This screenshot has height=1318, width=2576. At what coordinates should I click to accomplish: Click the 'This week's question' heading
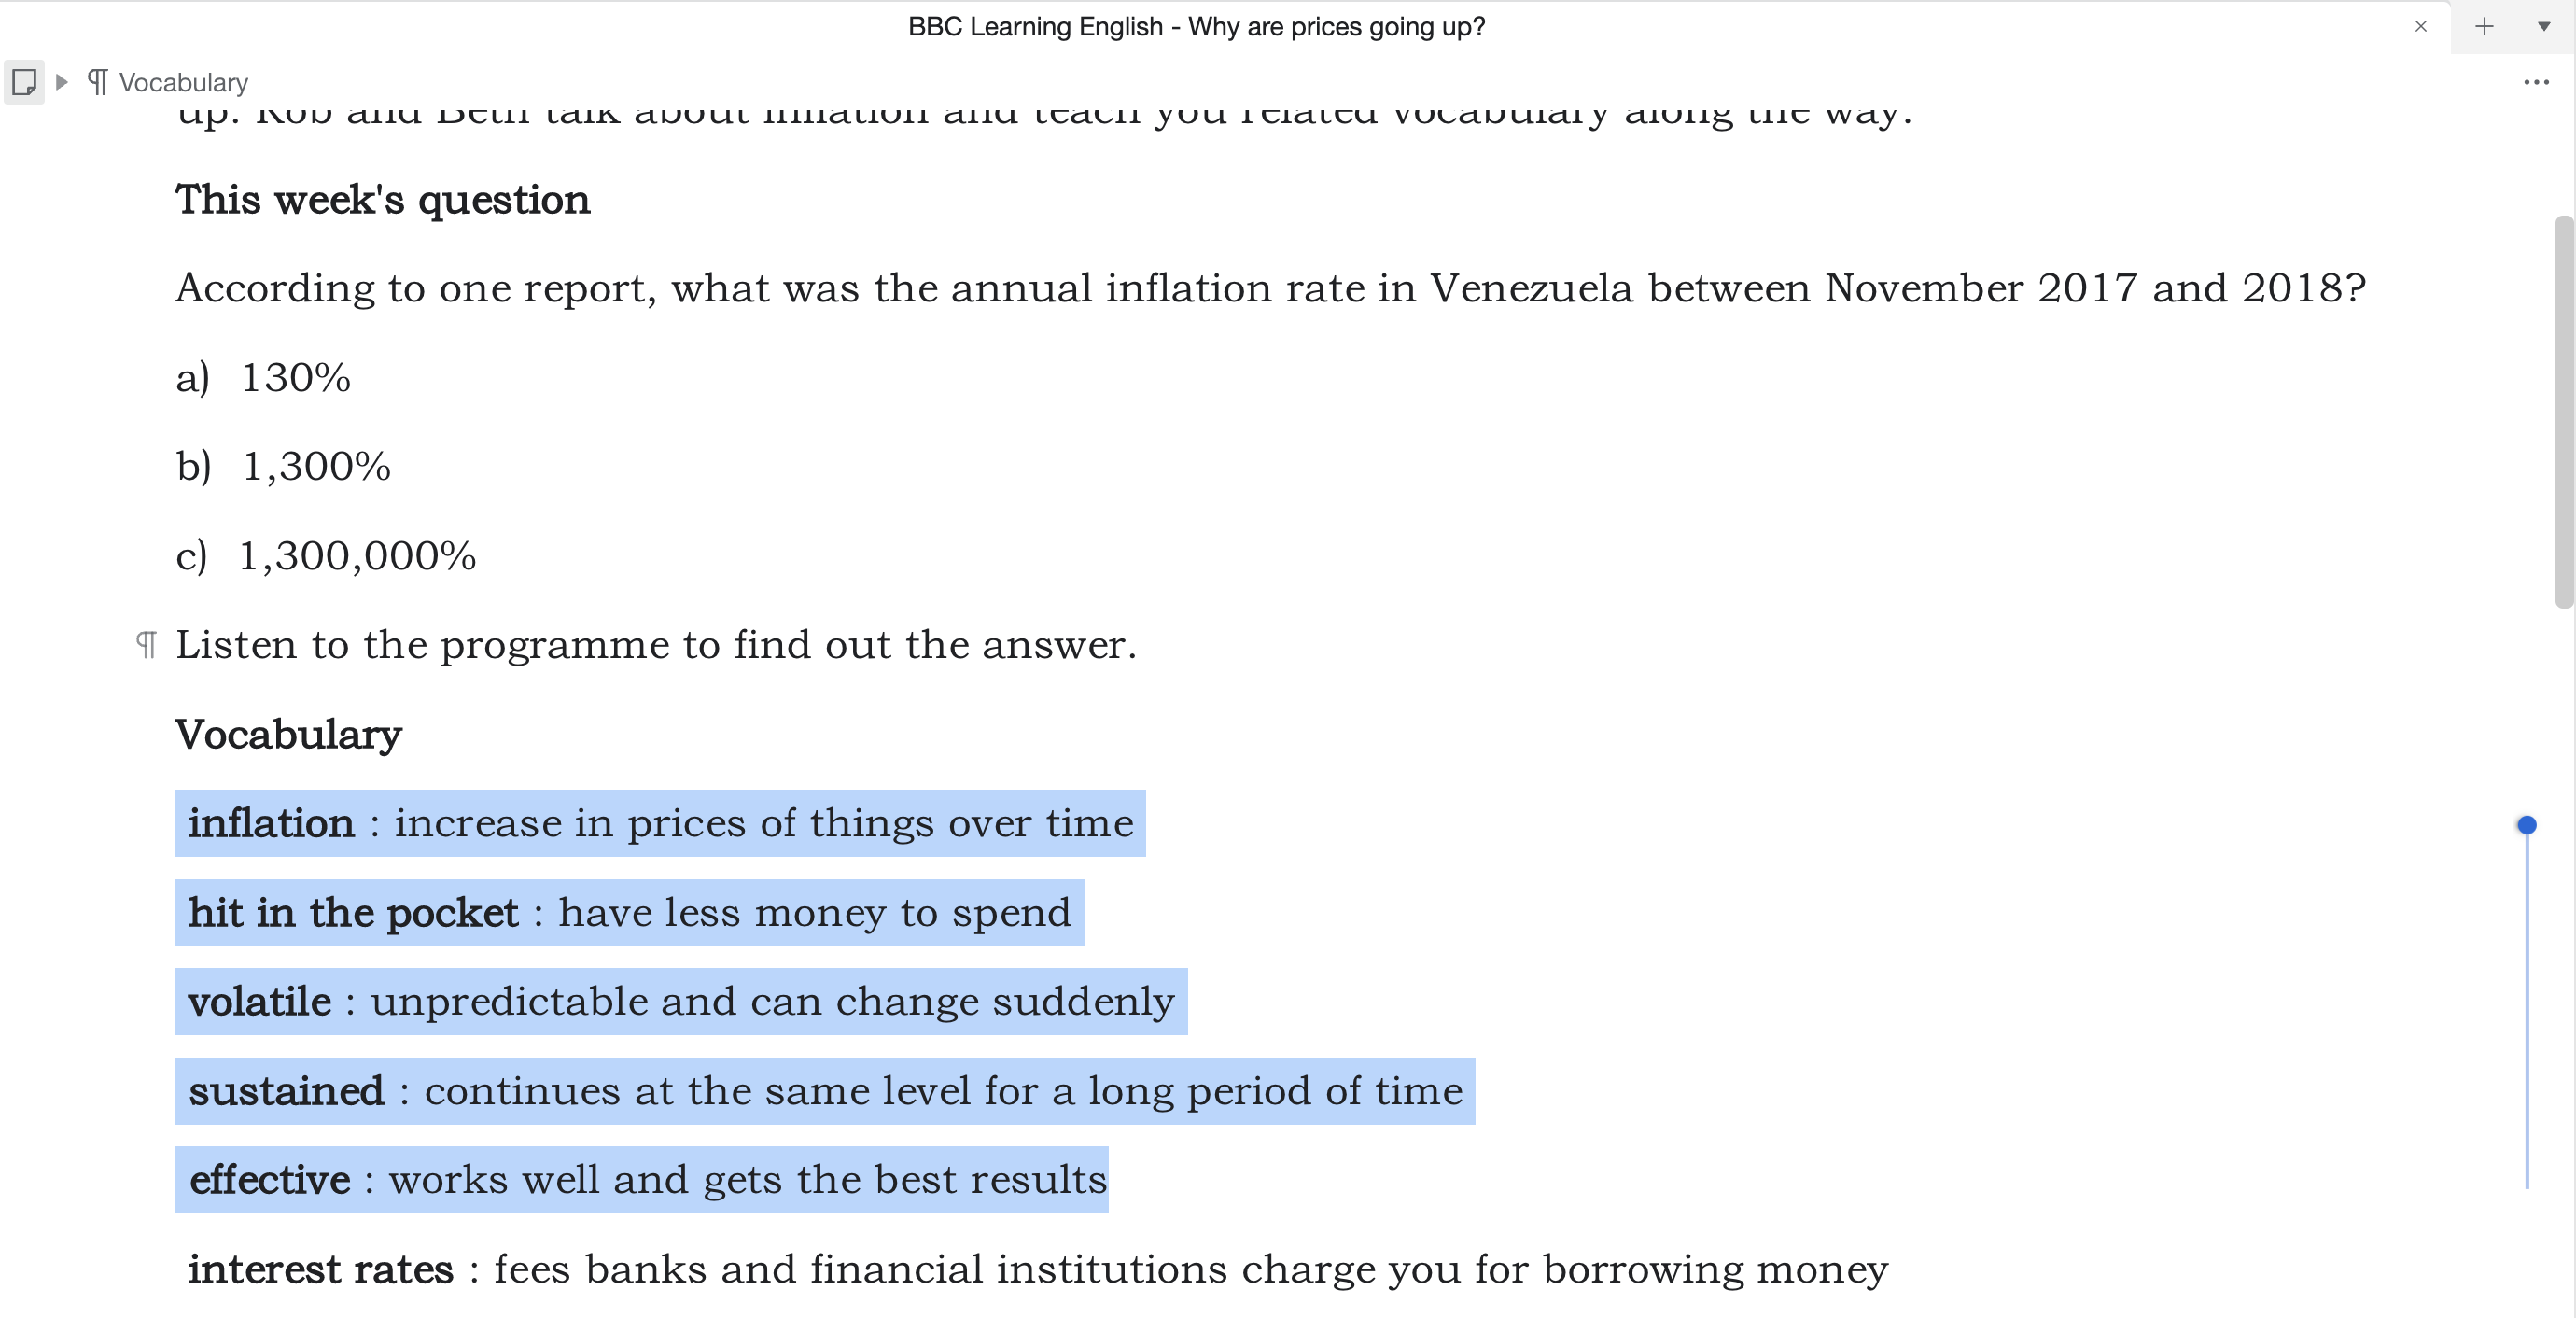pyautogui.click(x=382, y=200)
